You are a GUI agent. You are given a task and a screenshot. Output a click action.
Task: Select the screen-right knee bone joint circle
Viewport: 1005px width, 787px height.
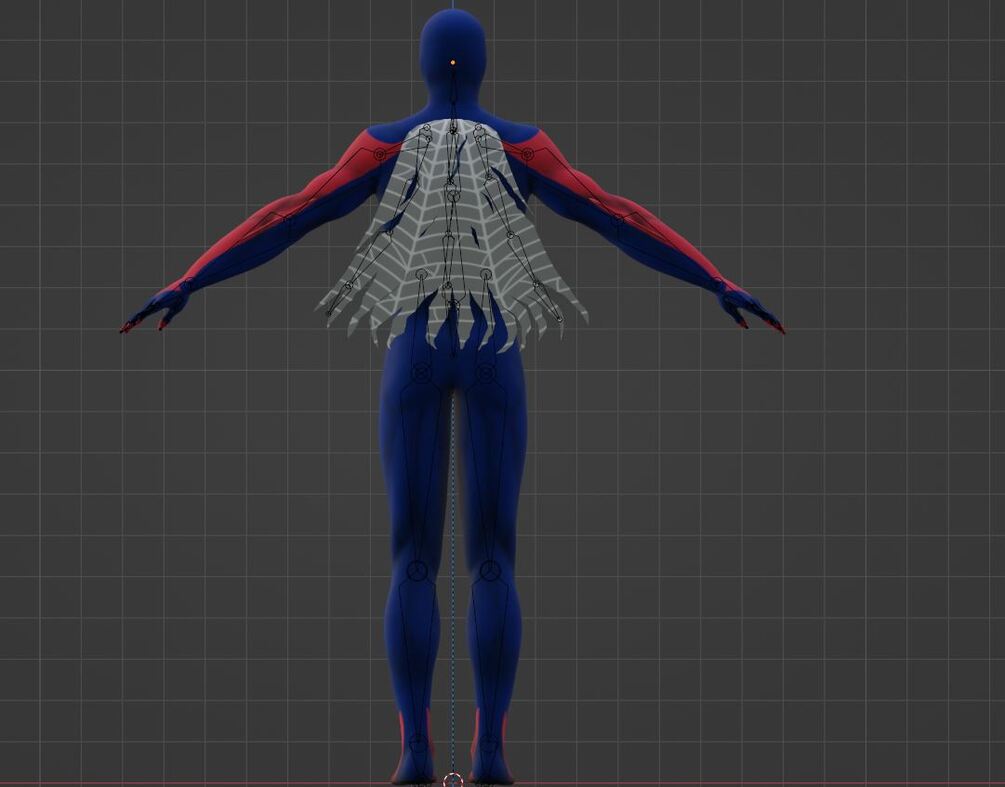(x=490, y=570)
